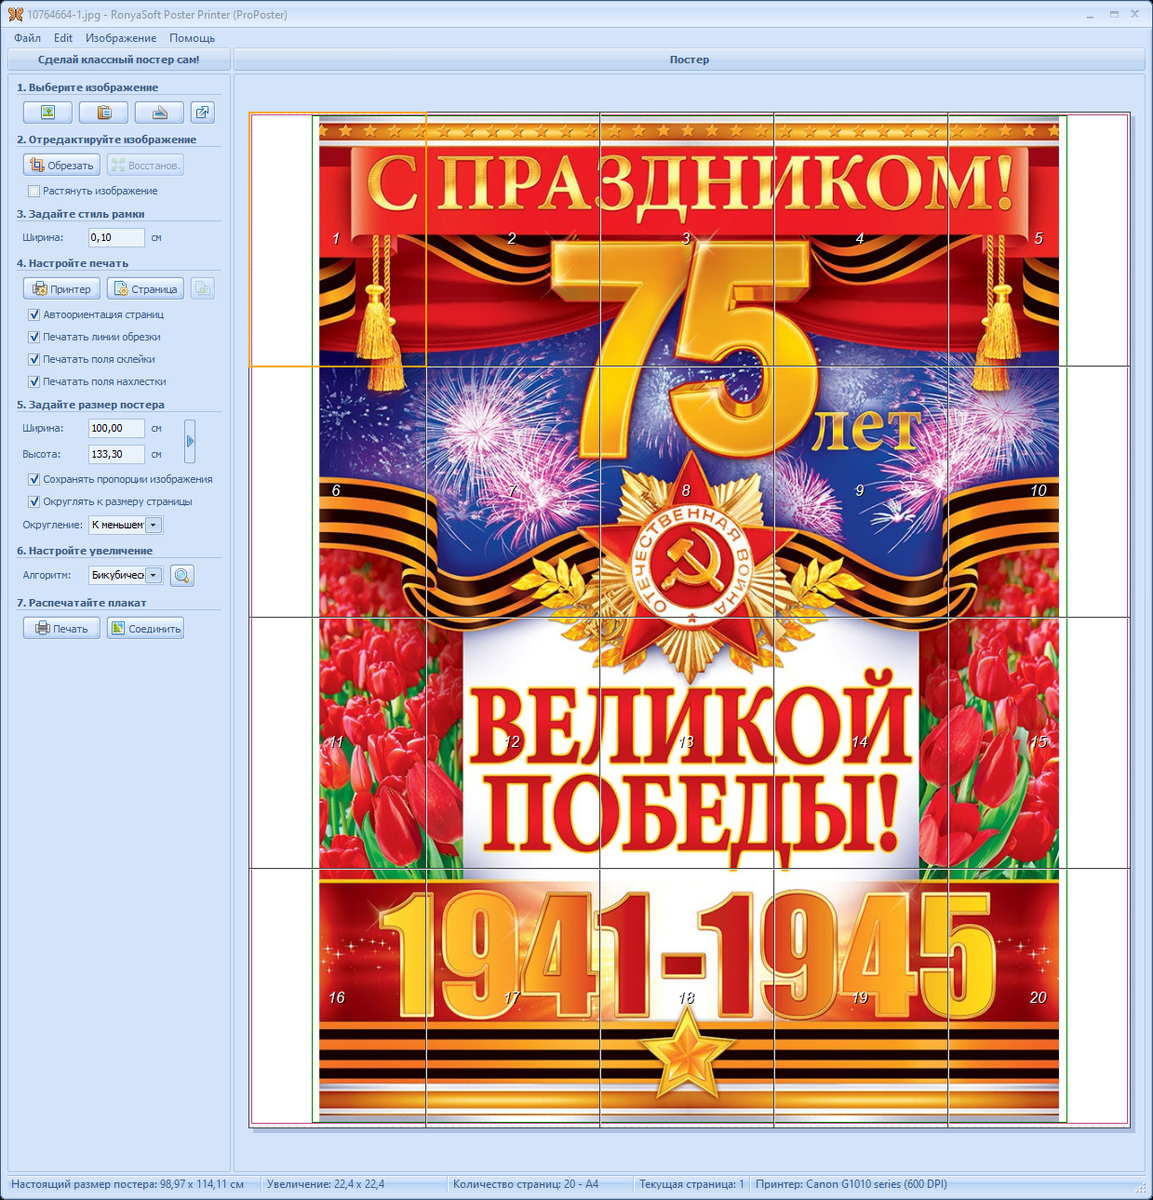The image size is (1153, 1200).
Task: Select poster page tile 1
Action: point(336,239)
